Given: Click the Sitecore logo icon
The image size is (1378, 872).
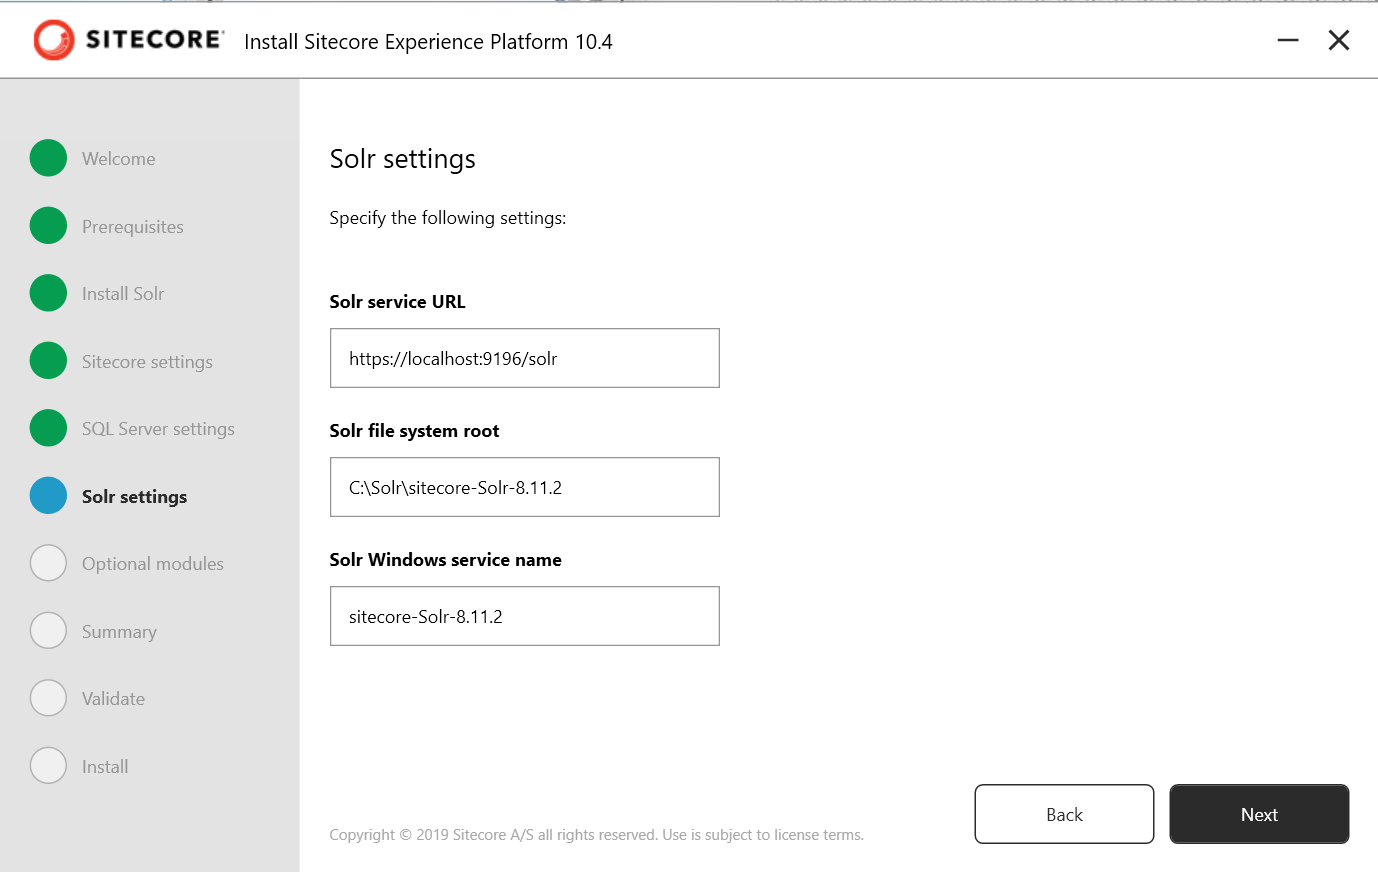Looking at the screenshot, I should click(54, 40).
